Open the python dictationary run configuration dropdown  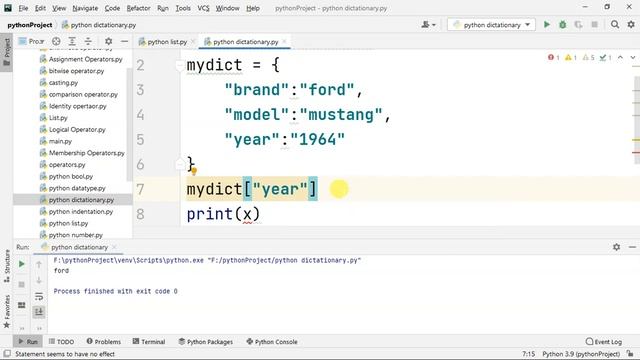tap(491, 25)
